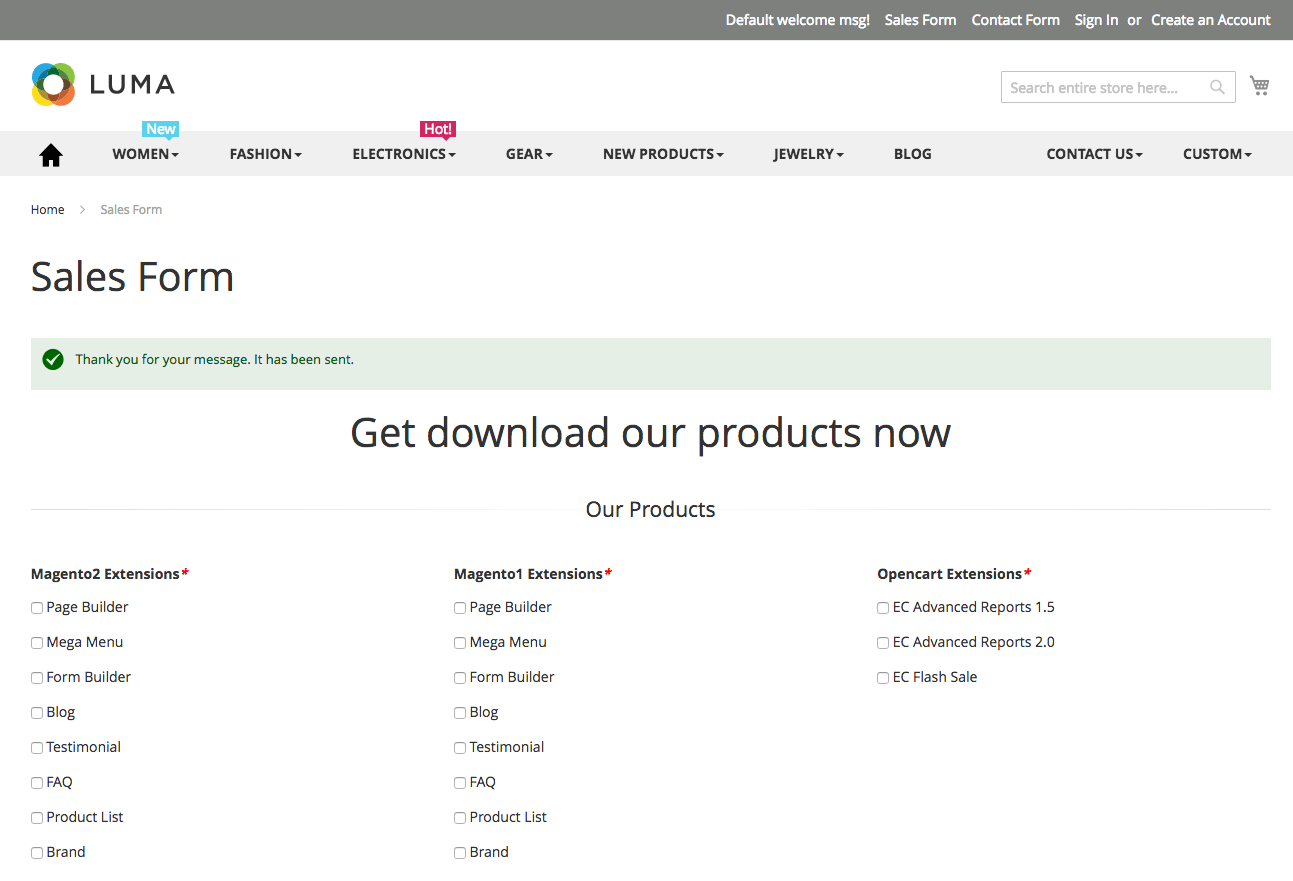1293x881 pixels.
Task: Click the Magento2 Extensions label
Action: (105, 574)
